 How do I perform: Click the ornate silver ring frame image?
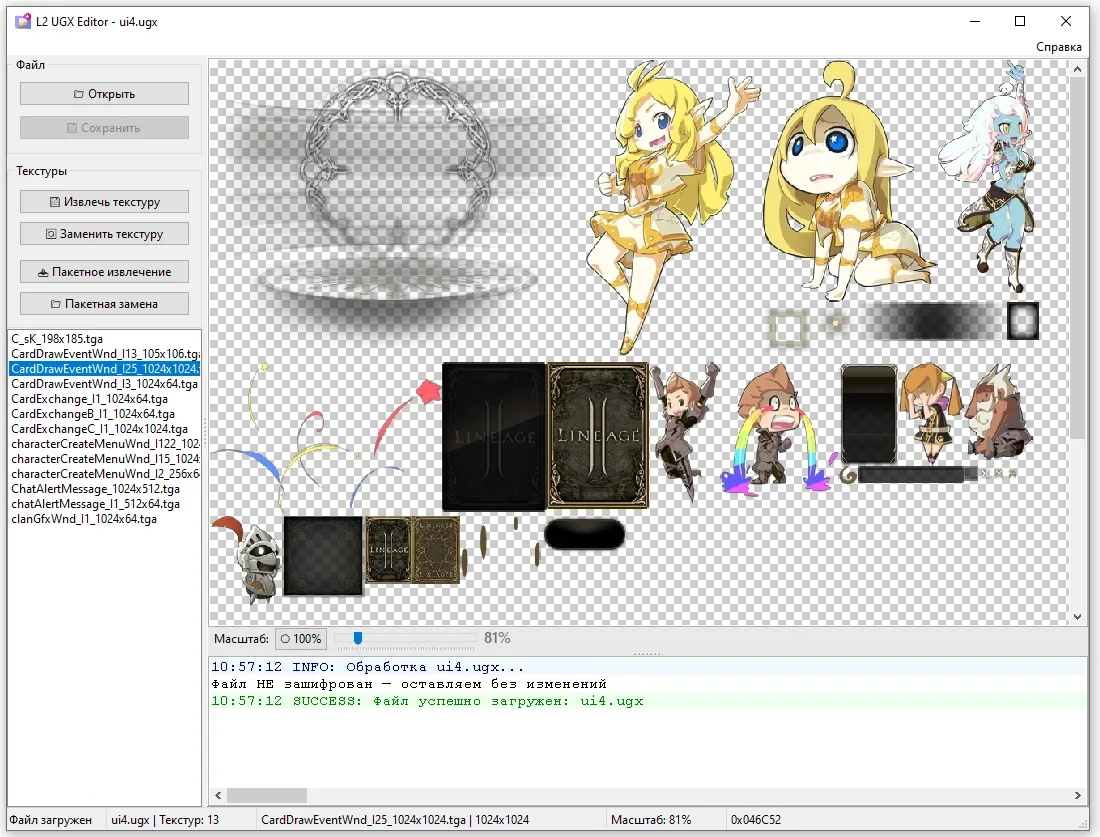[x=397, y=163]
